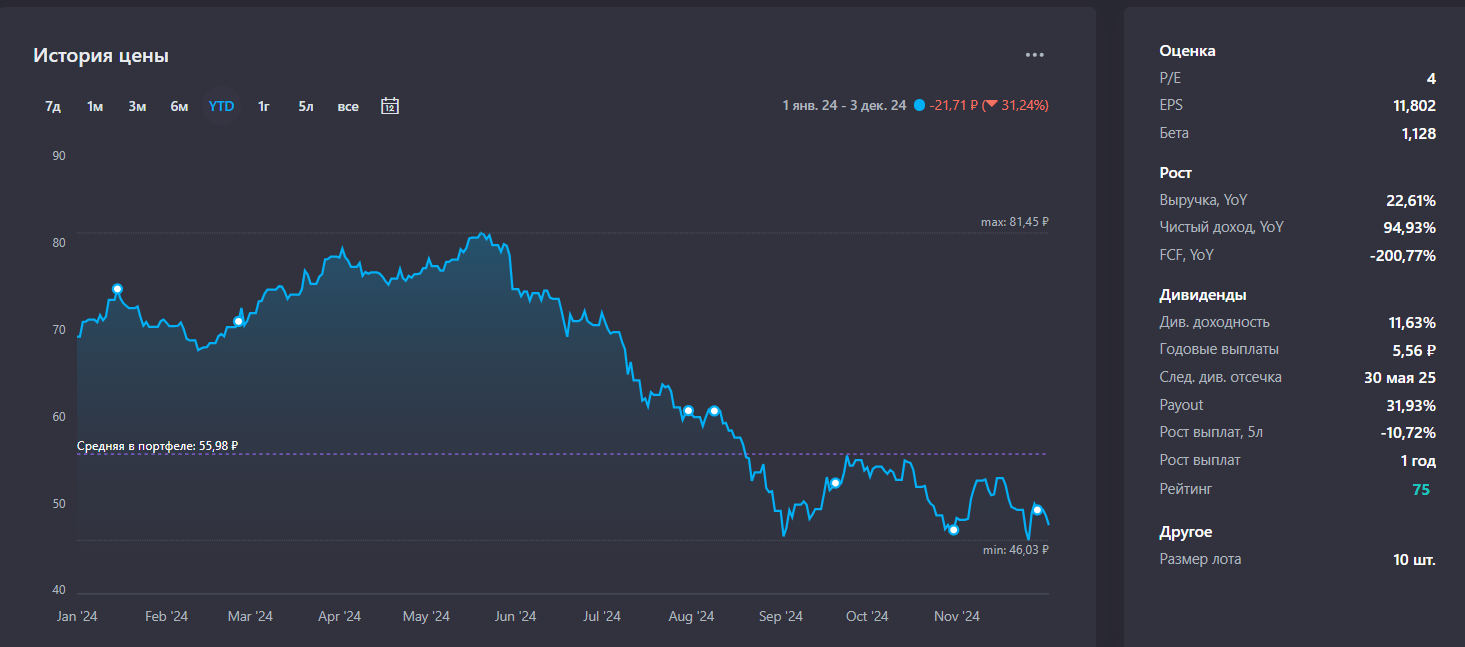Click the early-November marker near minimum line
The height and width of the screenshot is (647, 1465).
click(x=953, y=530)
